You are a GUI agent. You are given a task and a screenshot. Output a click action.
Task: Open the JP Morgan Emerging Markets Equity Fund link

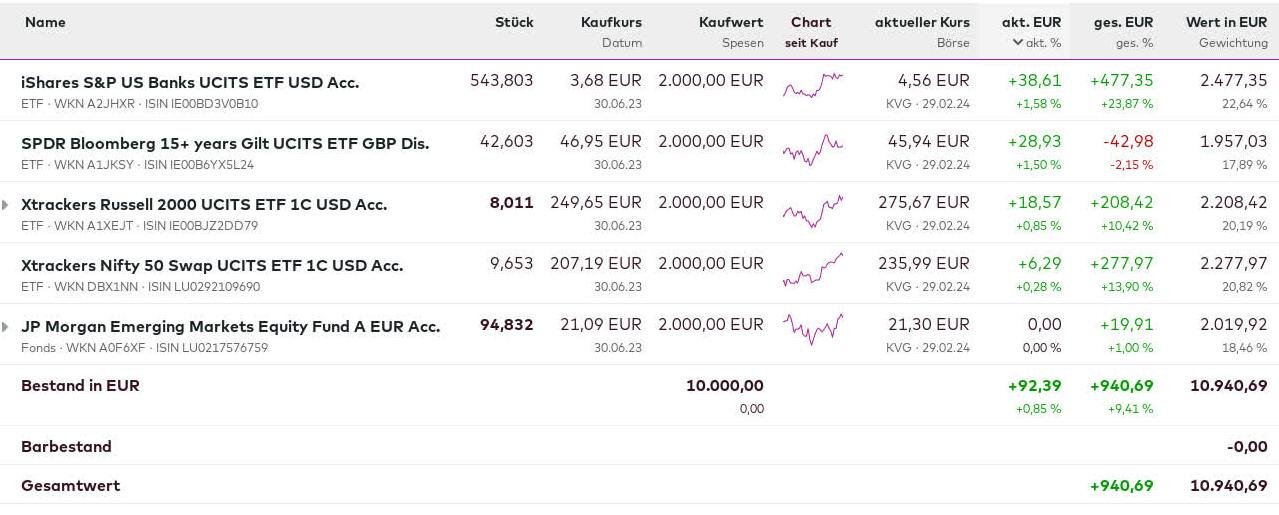coord(230,326)
